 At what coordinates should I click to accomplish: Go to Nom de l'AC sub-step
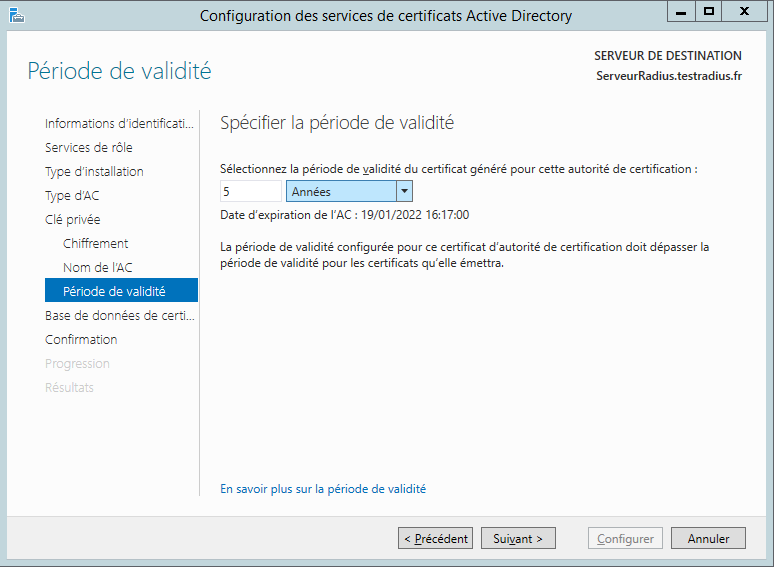(x=97, y=267)
